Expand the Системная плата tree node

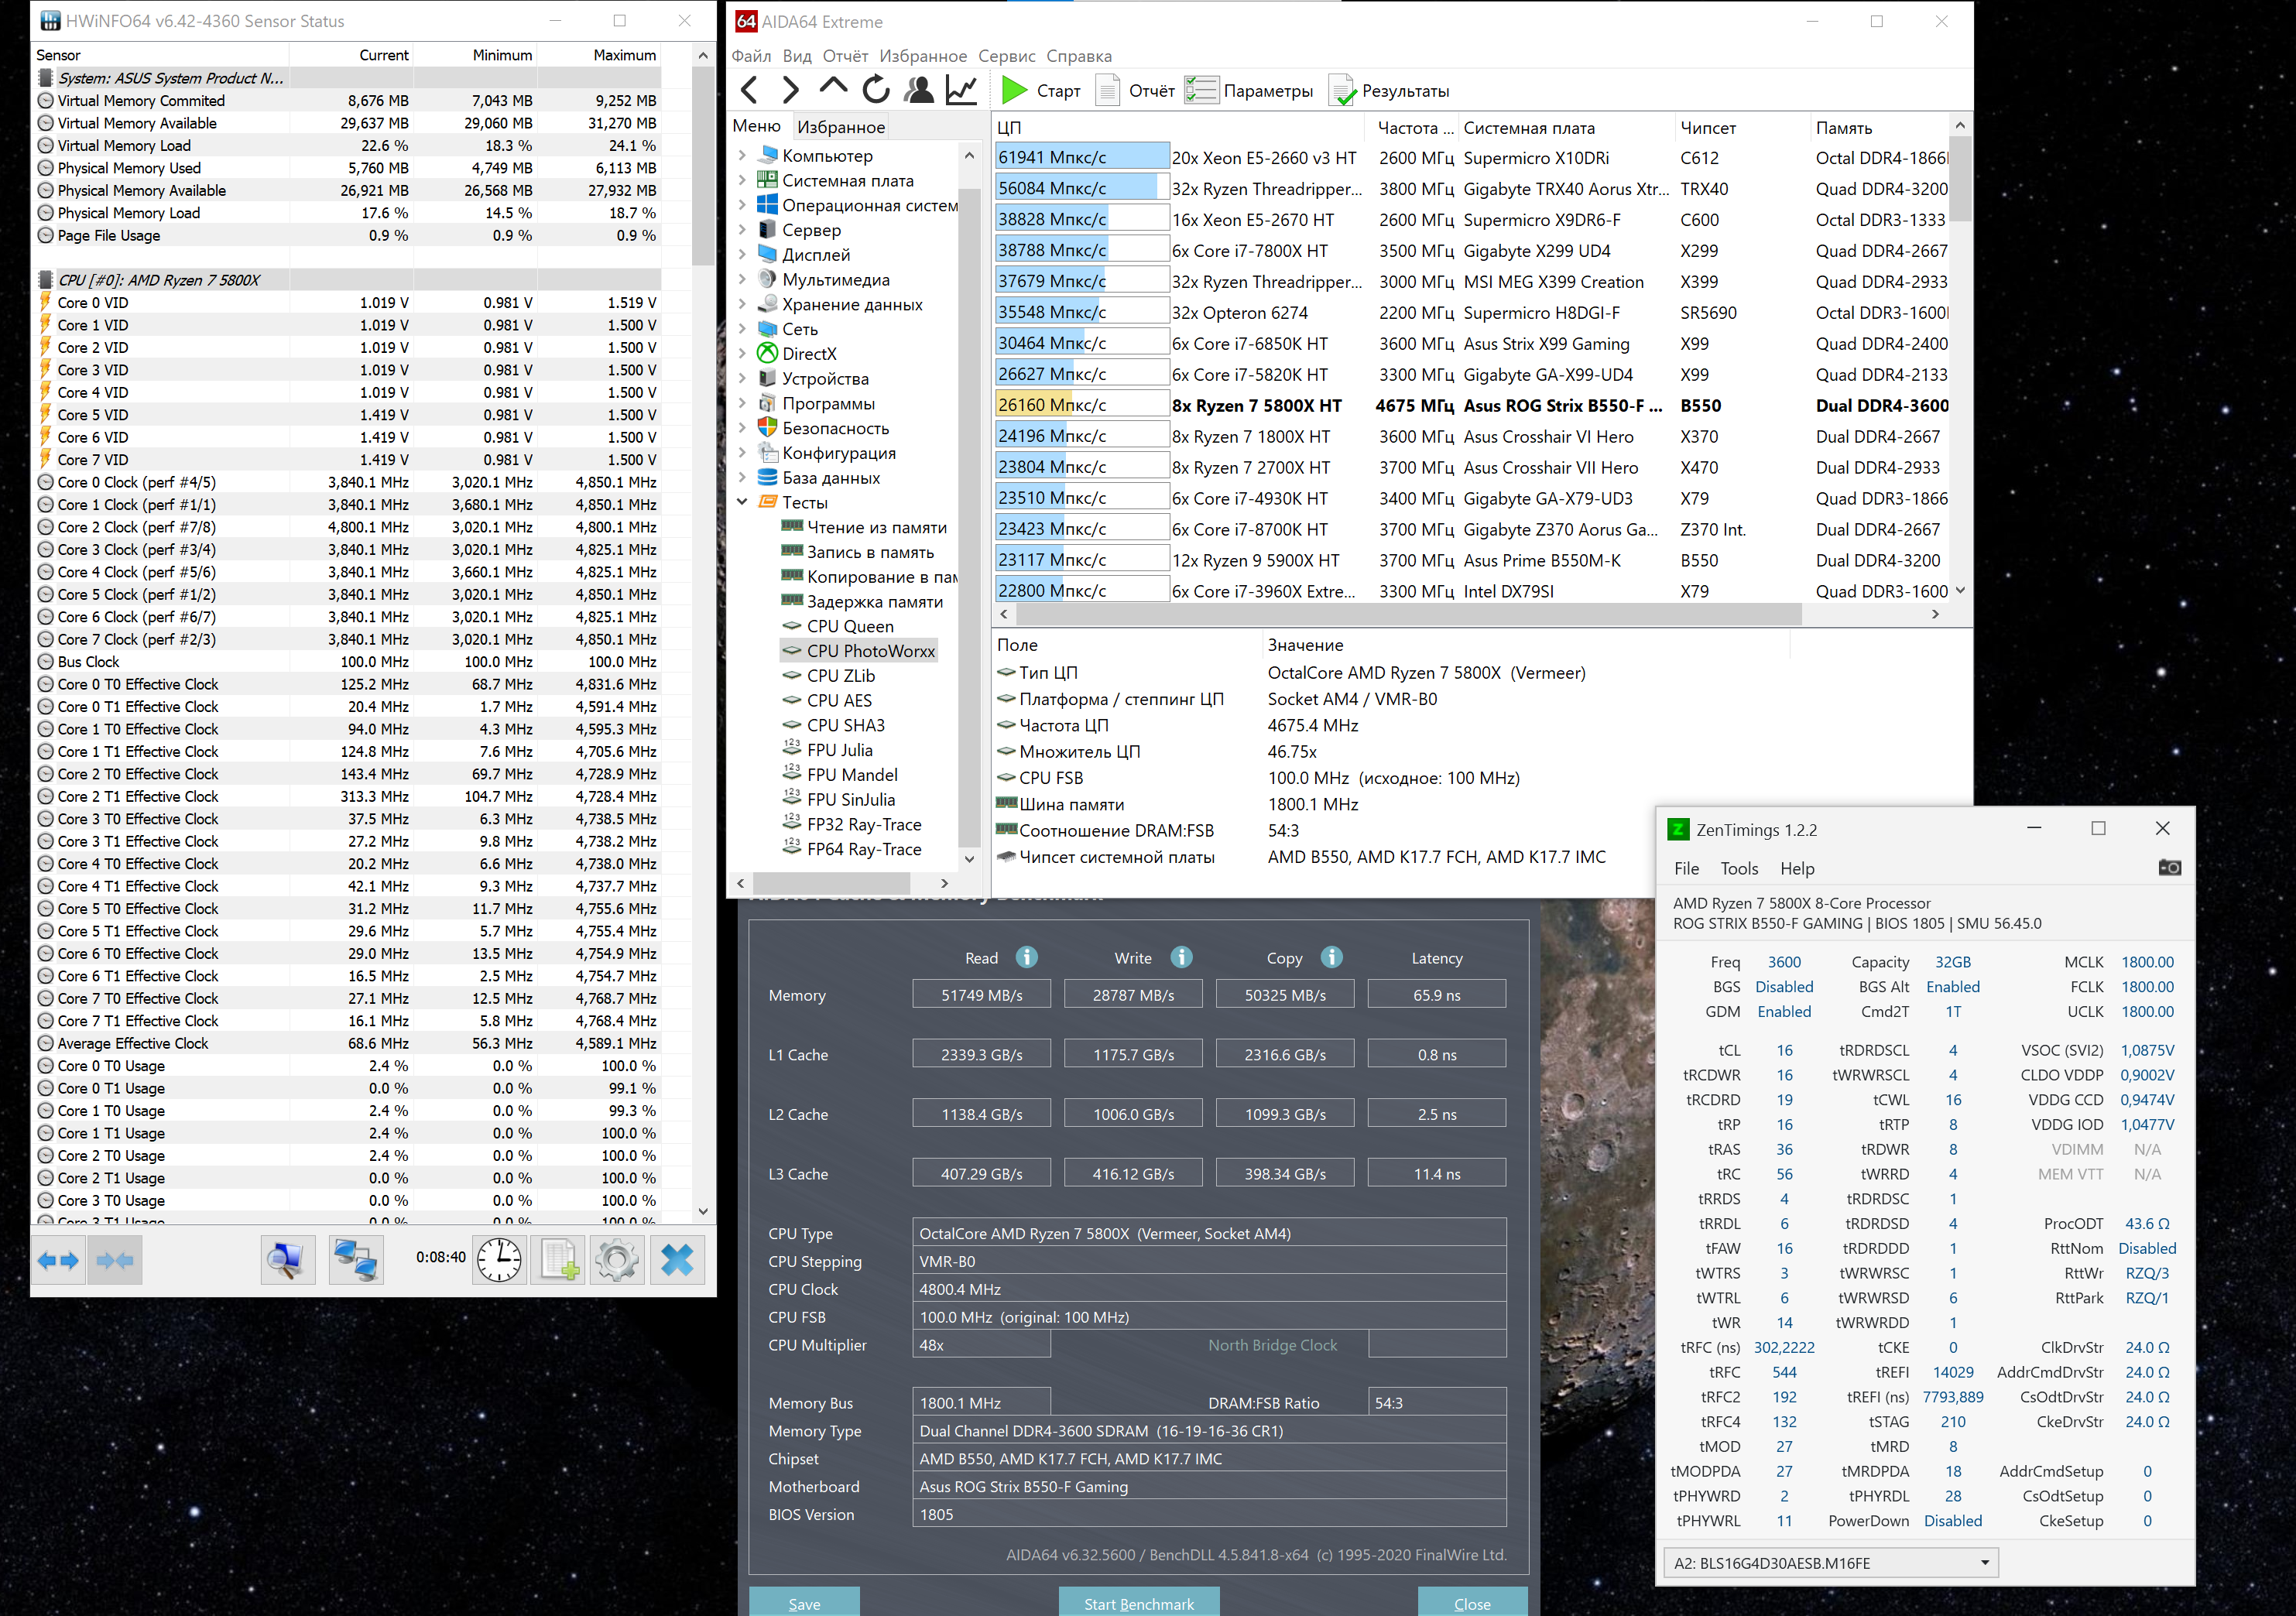pyautogui.click(x=742, y=181)
